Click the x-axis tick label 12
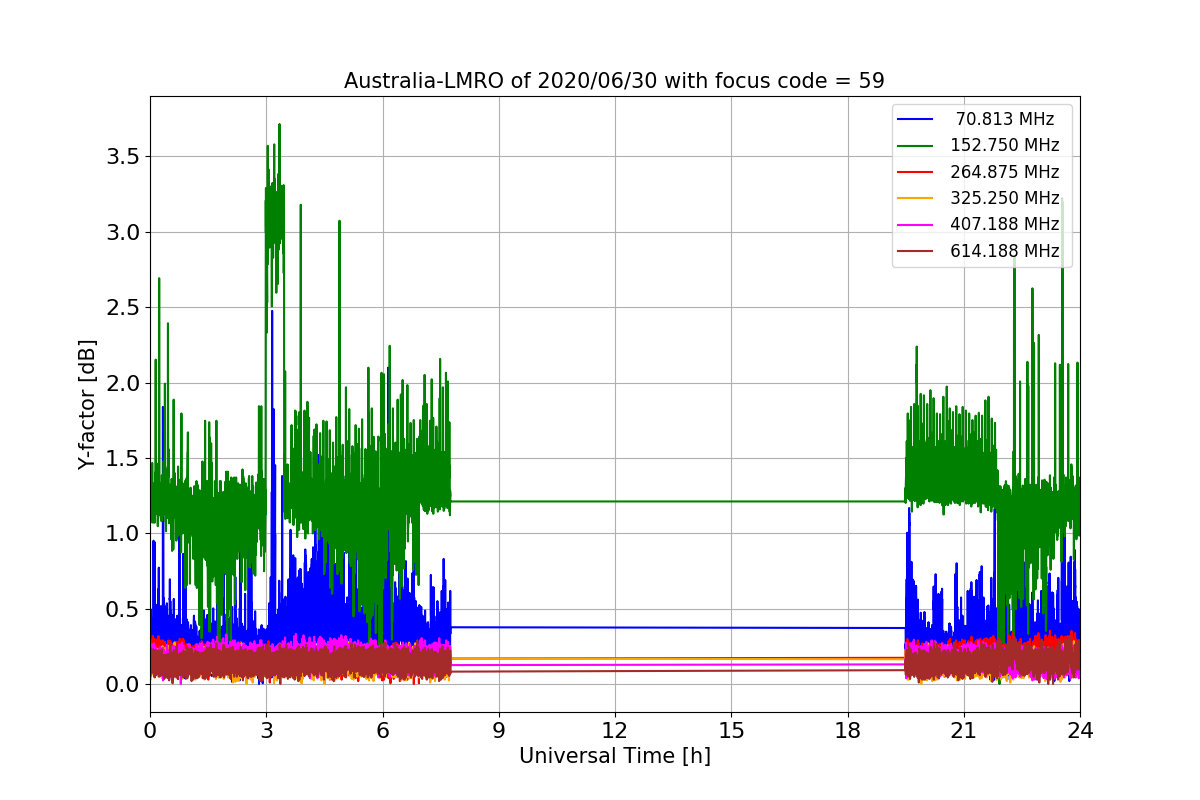 615,730
